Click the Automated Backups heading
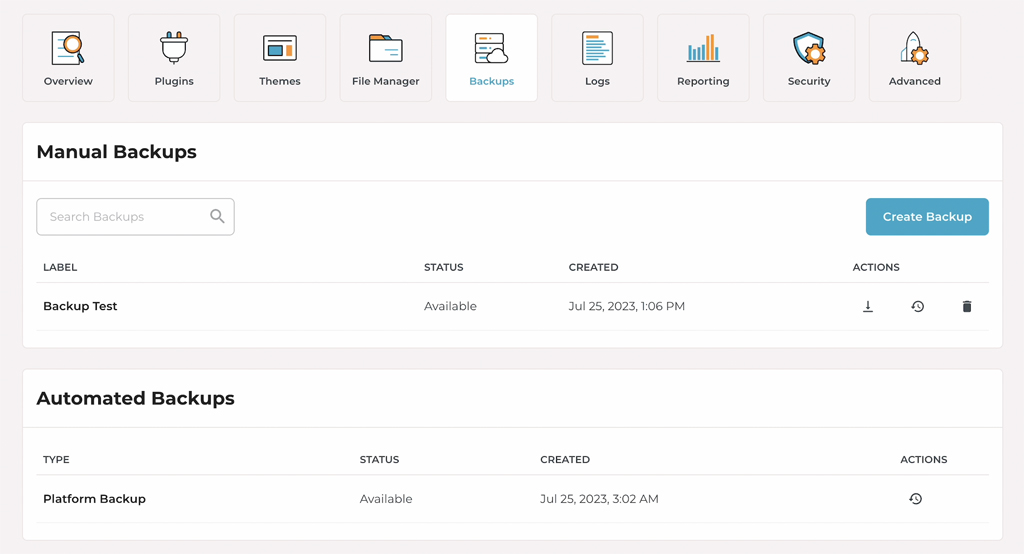 point(135,398)
